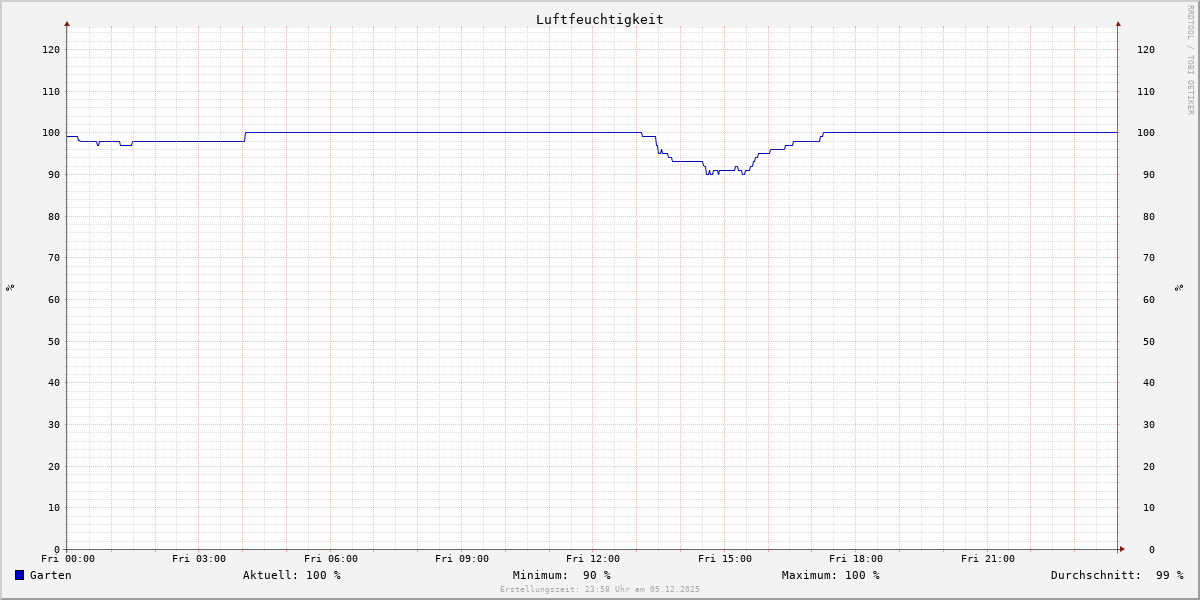Viewport: 1200px width, 600px height.
Task: Click the right y-axis value 90
Action: pos(1149,174)
